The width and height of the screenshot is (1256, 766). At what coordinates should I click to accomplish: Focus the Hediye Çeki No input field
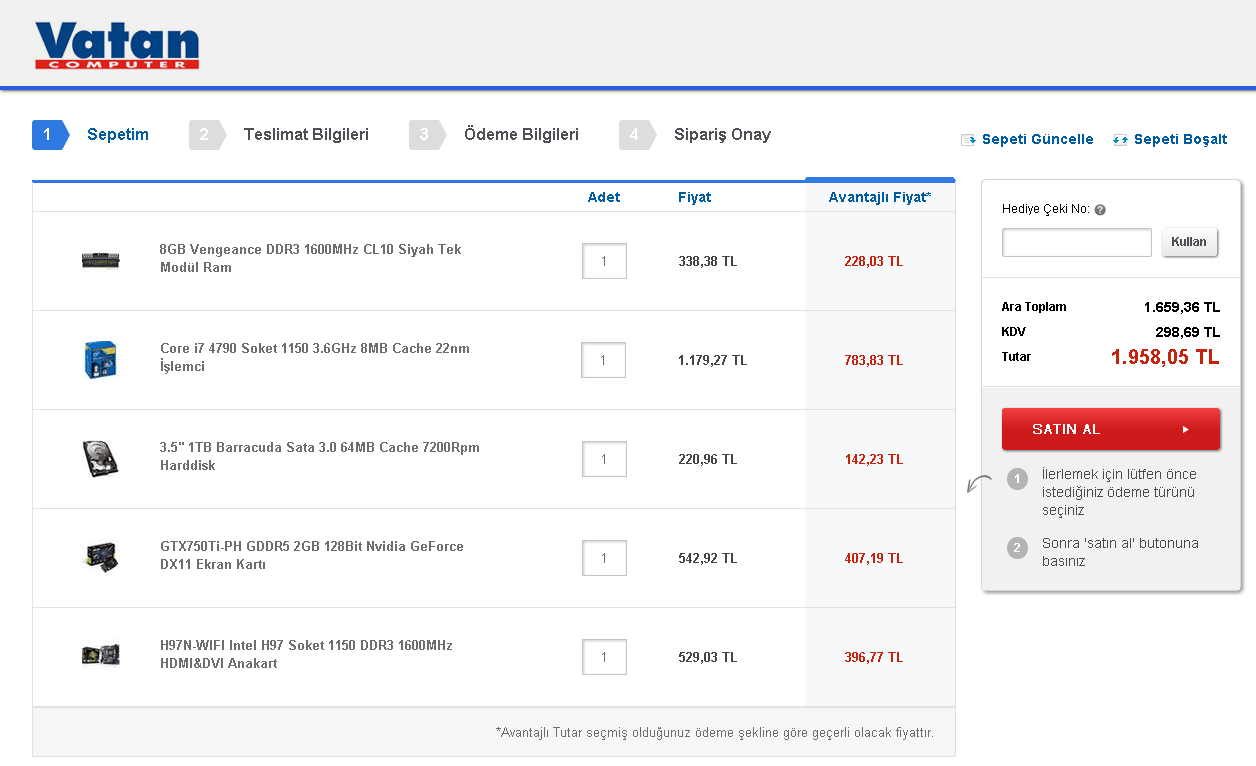pos(1077,242)
